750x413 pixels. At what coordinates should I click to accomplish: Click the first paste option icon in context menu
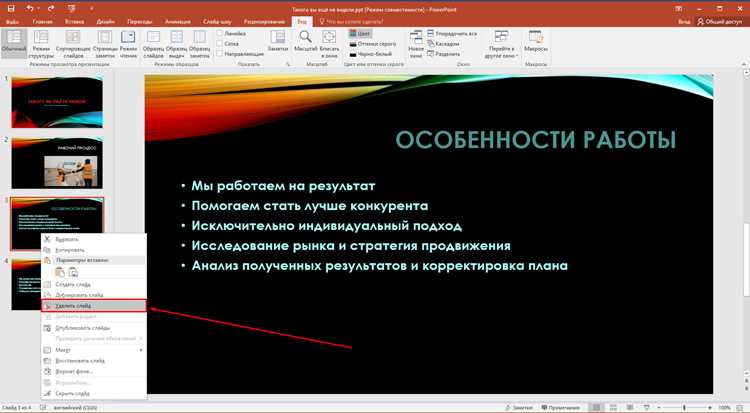tap(60, 272)
